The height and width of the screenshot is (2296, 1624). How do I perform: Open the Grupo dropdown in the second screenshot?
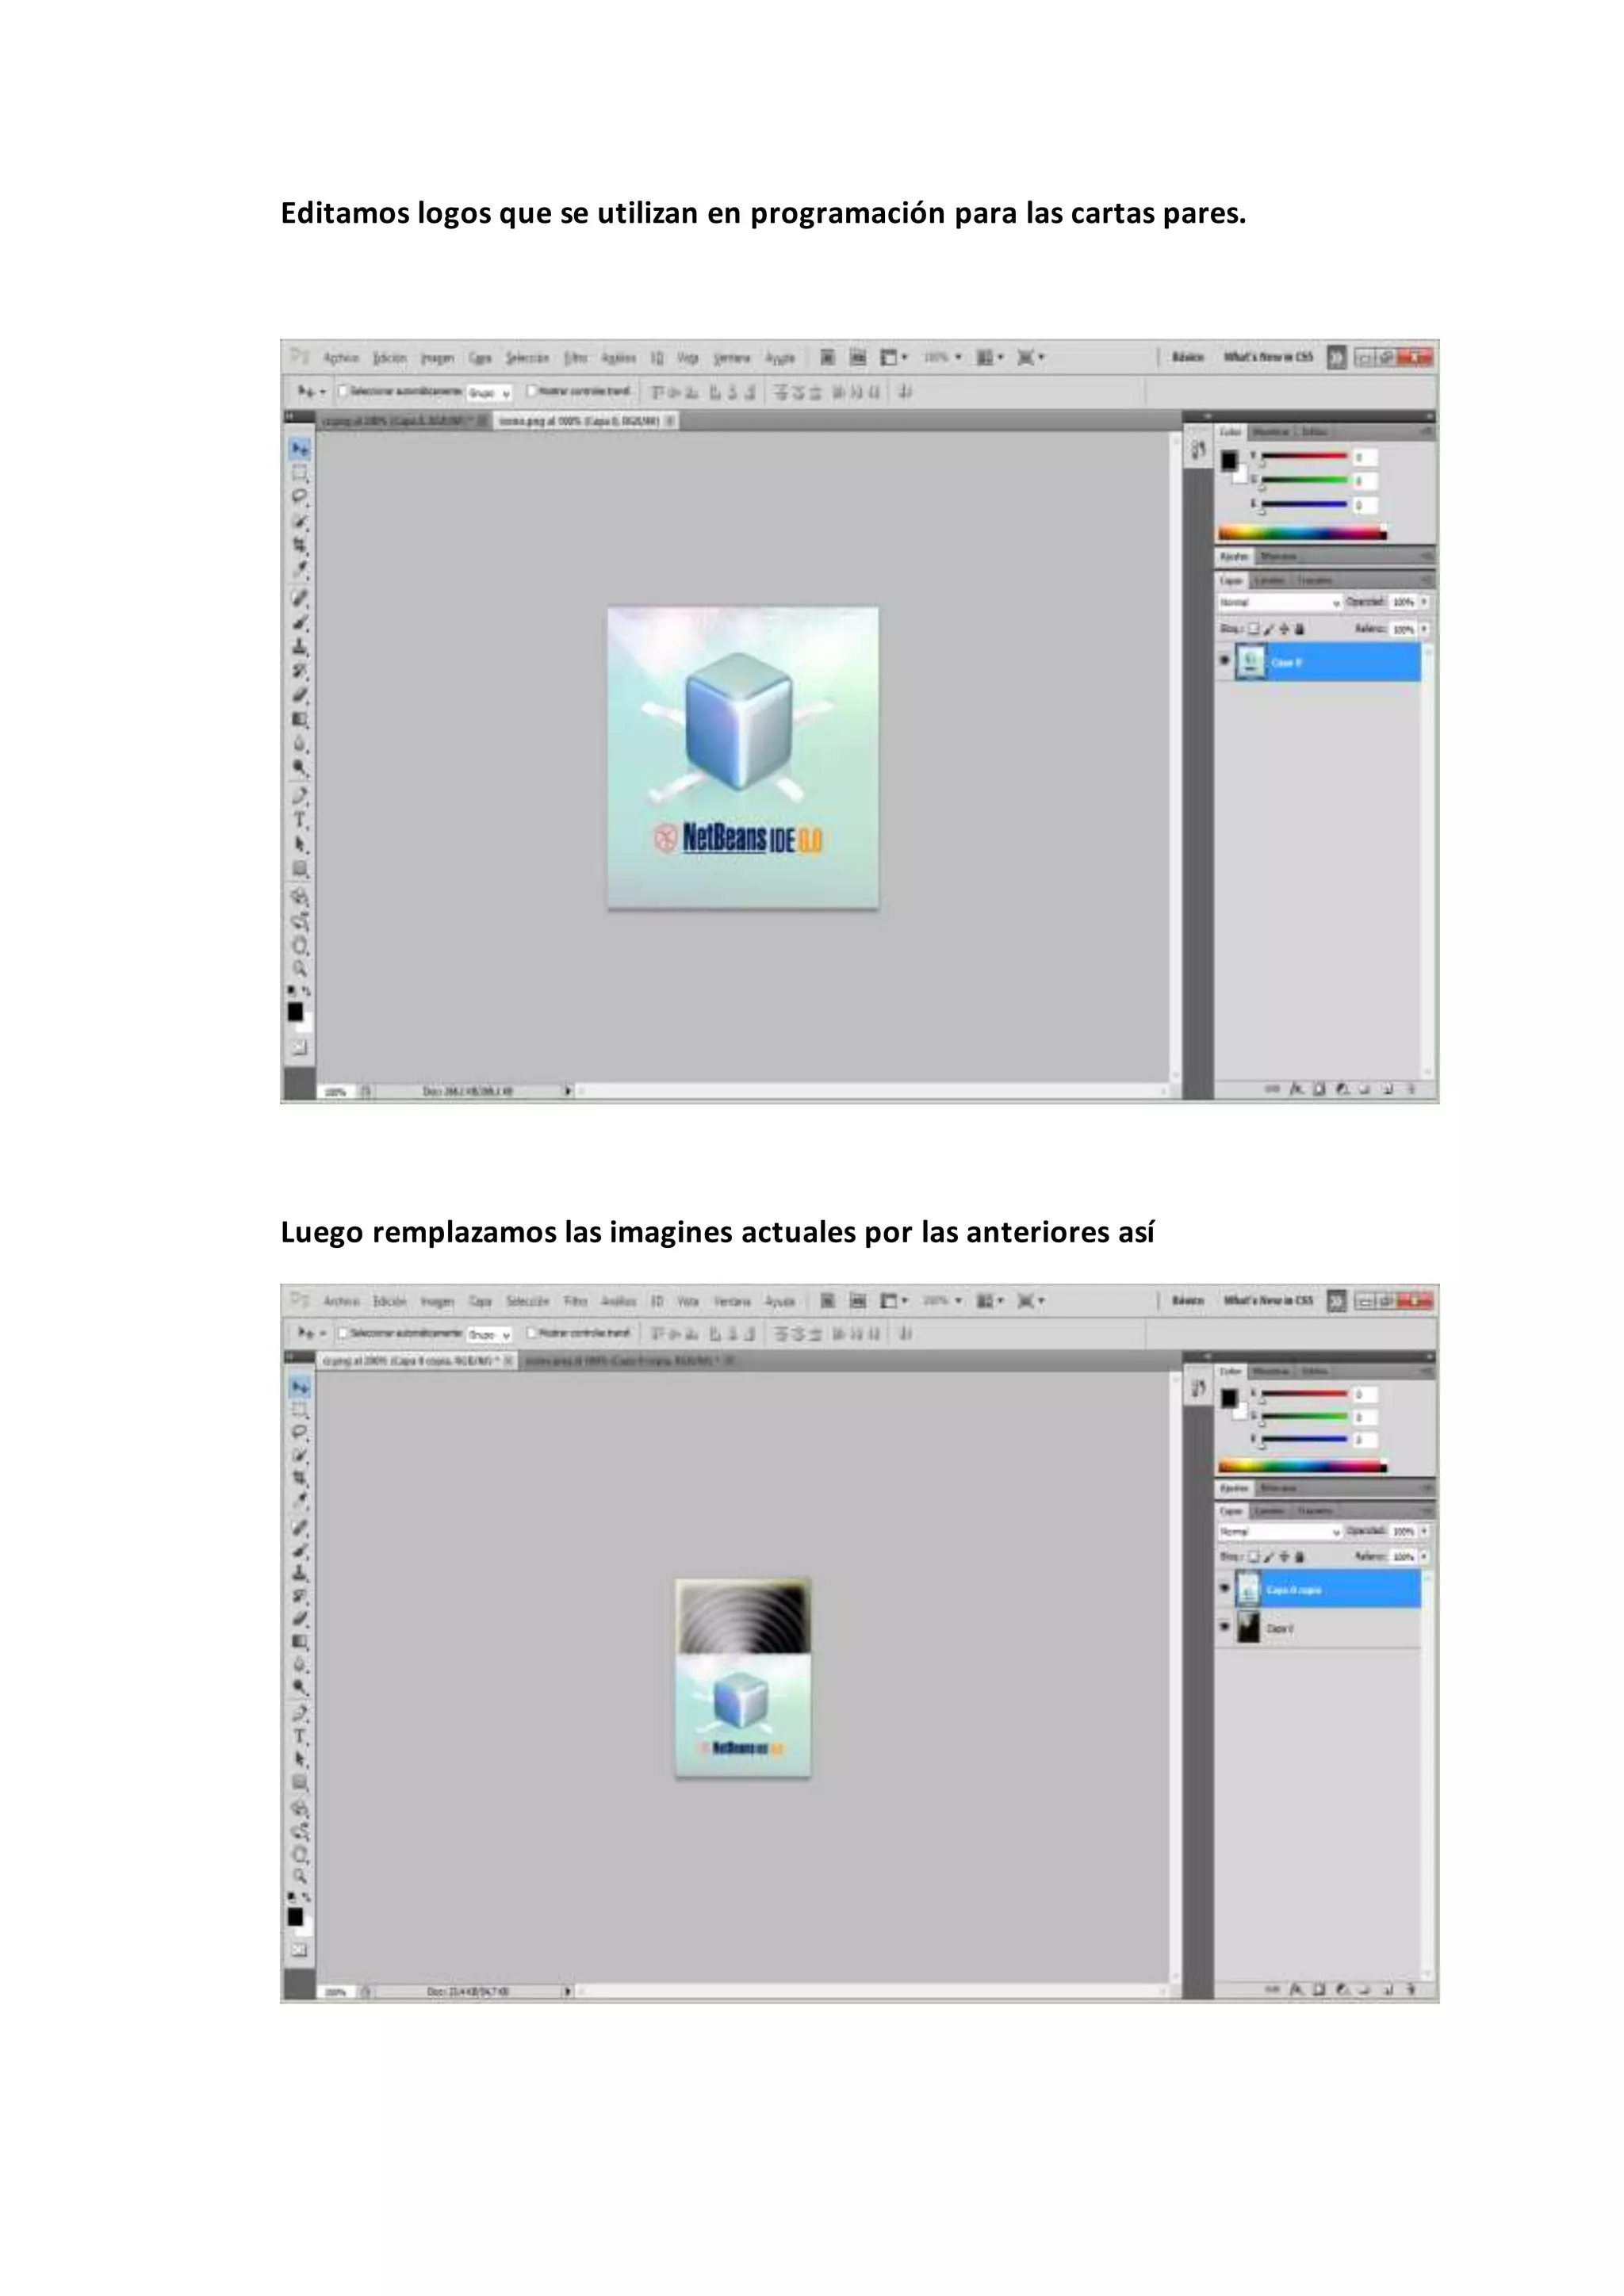[489, 1334]
